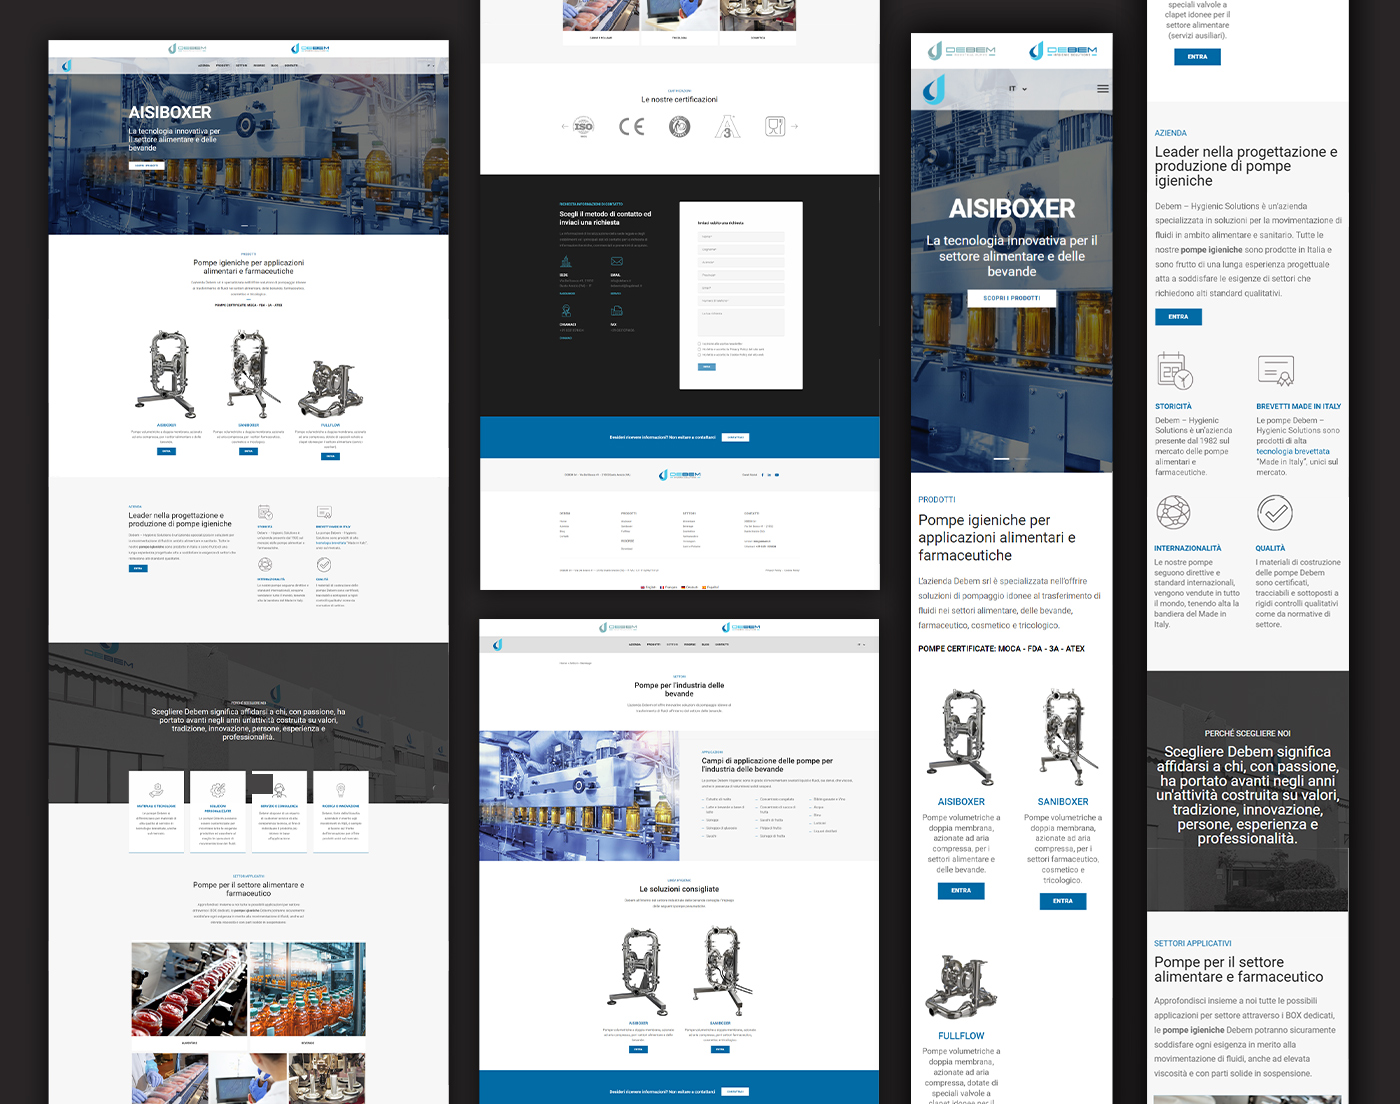Check the Cookie Policy acceptance checkbox
Screen dimensions: 1400x1104
699,354
